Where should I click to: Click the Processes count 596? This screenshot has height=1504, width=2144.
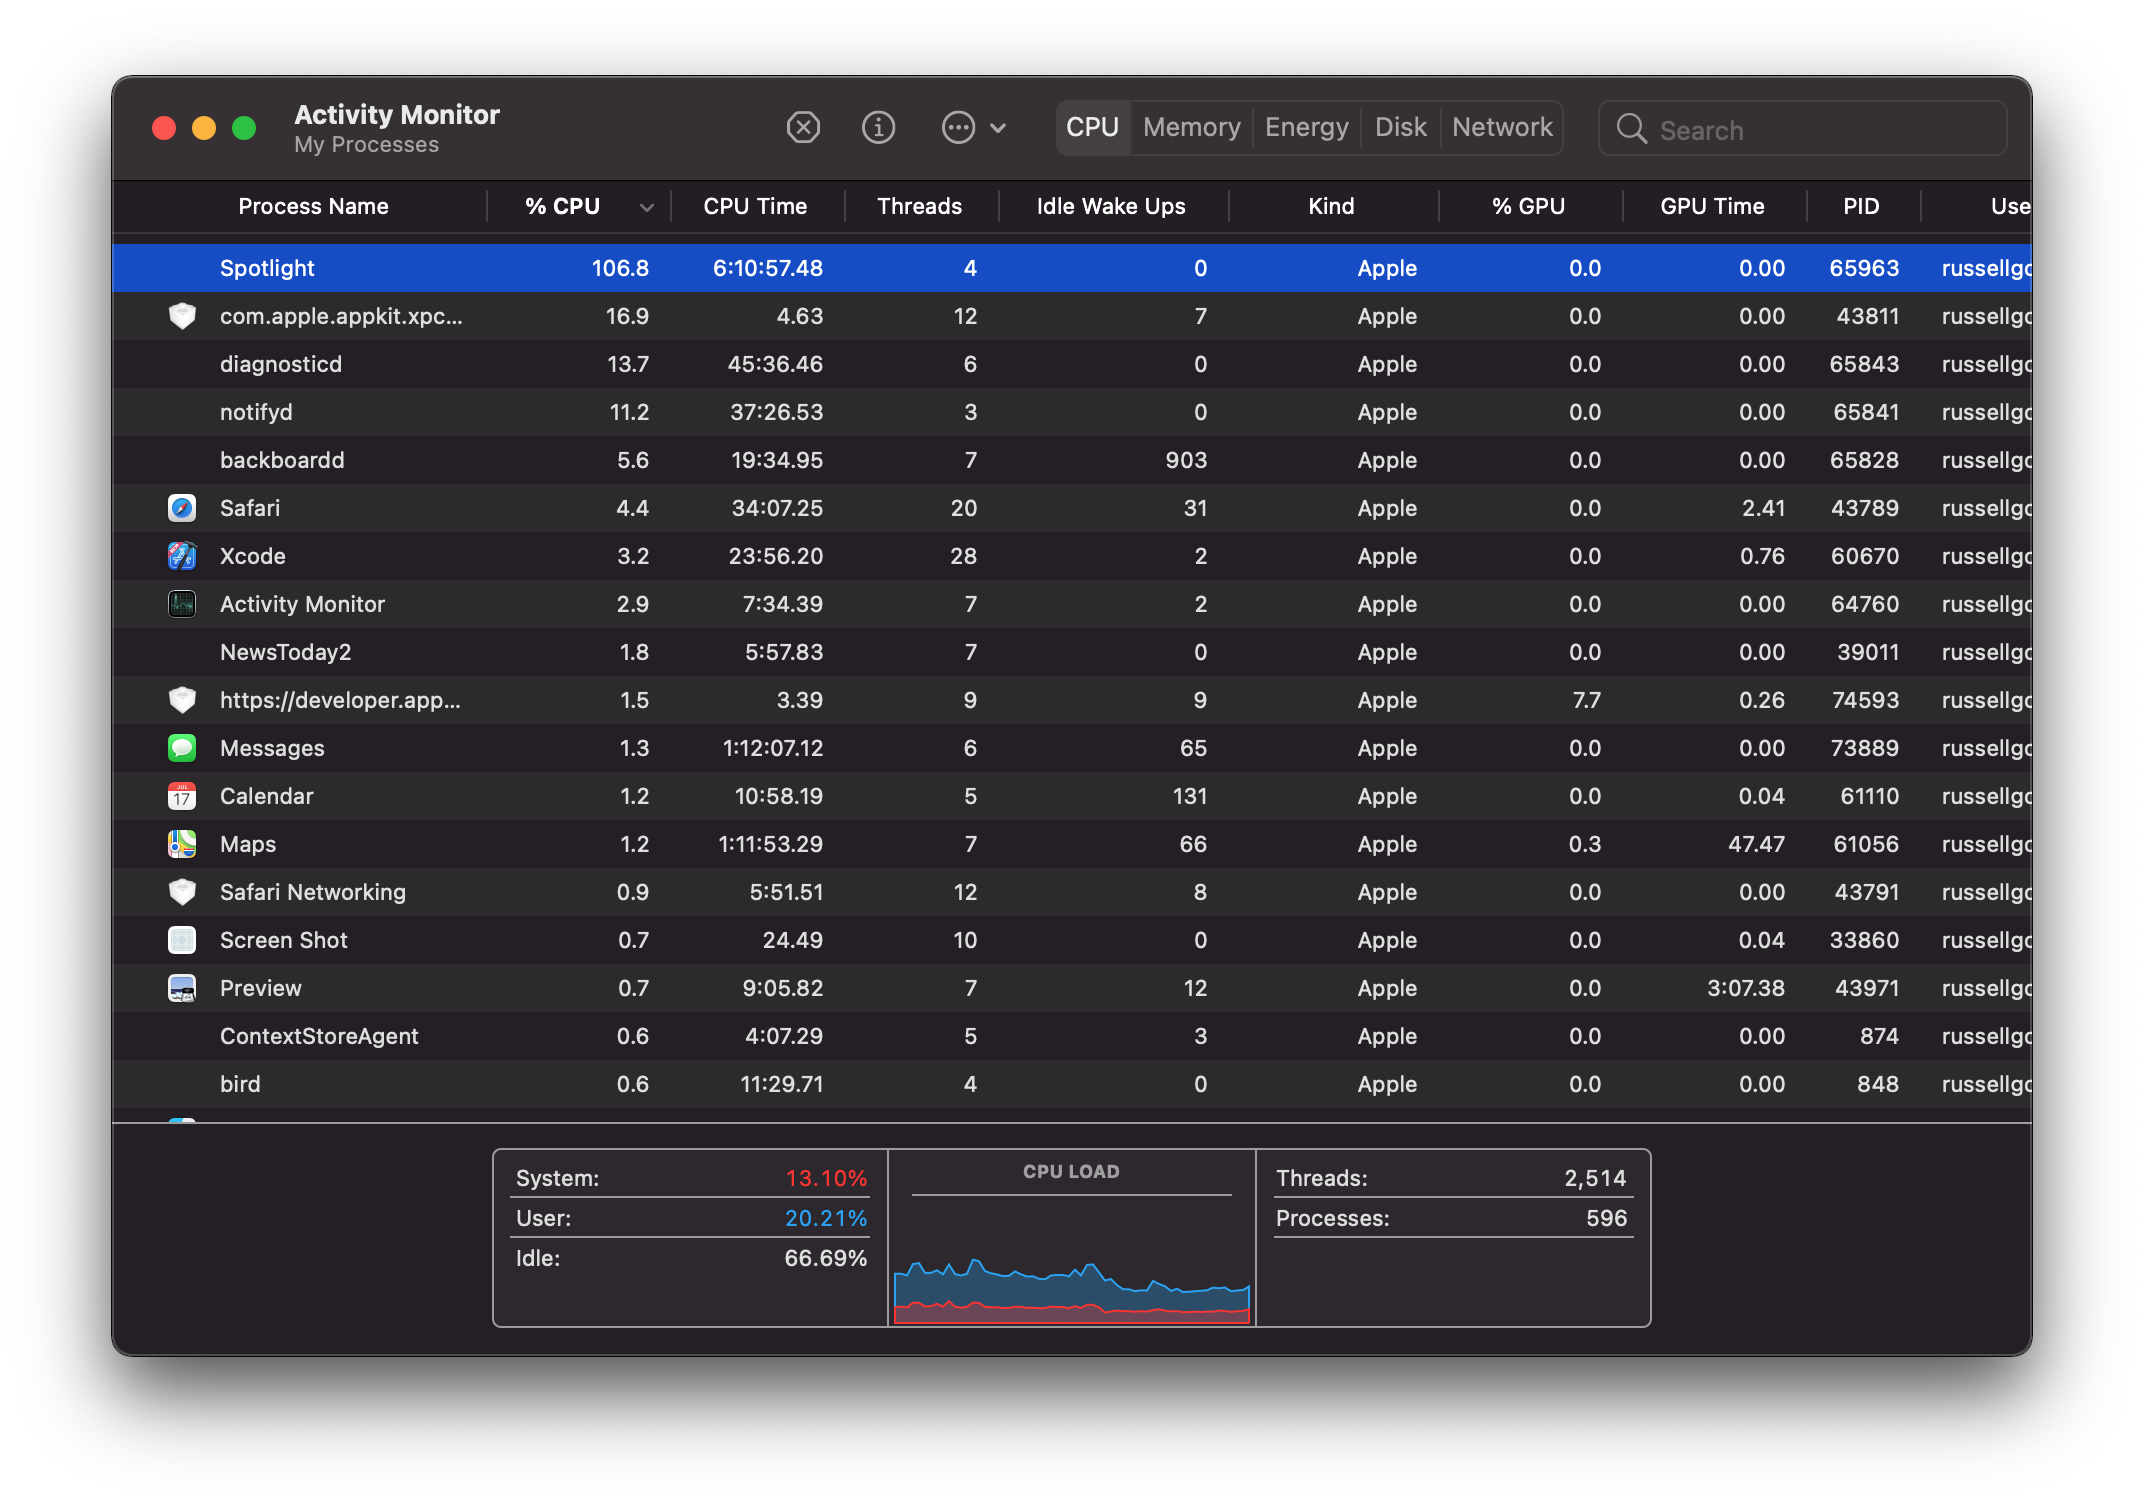pyautogui.click(x=1606, y=1218)
